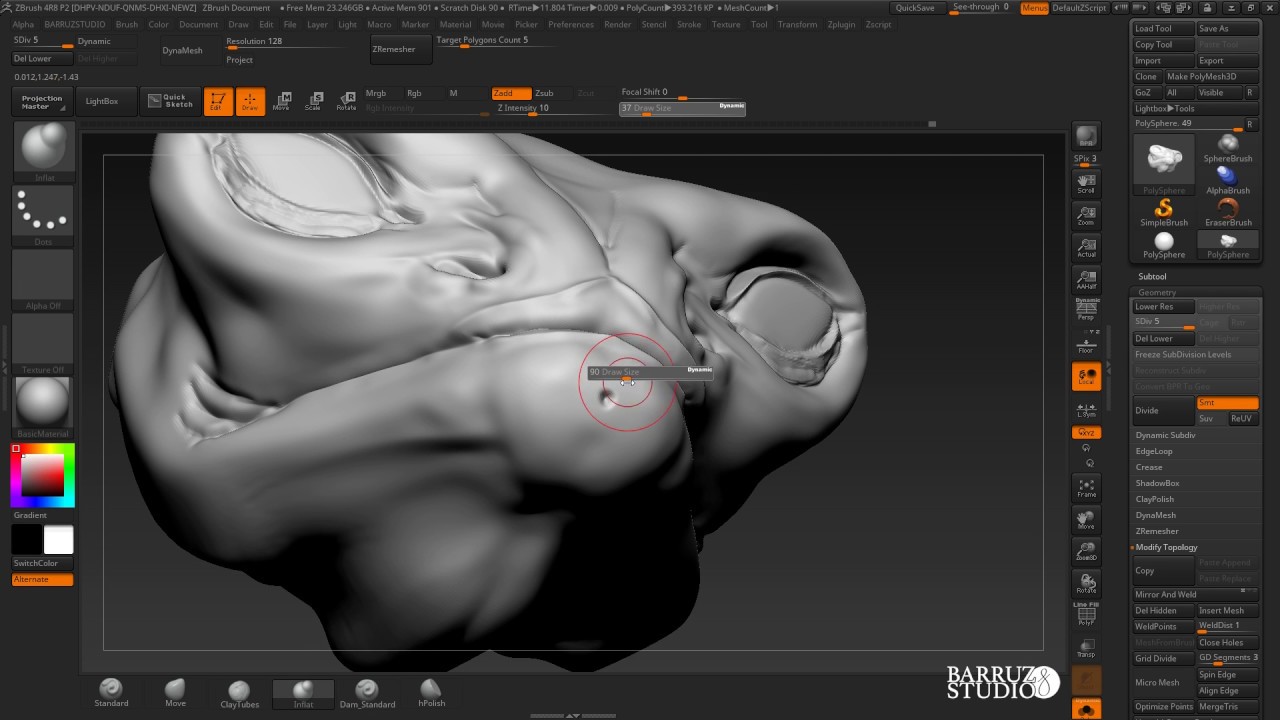Viewport: 1280px width, 720px height.
Task: Expand the ShadowBox section
Action: point(1157,483)
